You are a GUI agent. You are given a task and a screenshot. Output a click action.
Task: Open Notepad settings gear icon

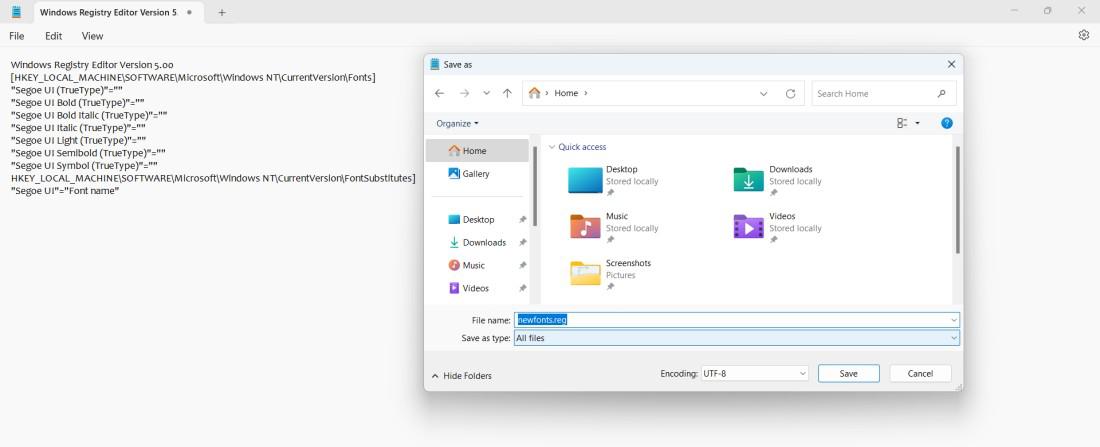pyautogui.click(x=1083, y=35)
